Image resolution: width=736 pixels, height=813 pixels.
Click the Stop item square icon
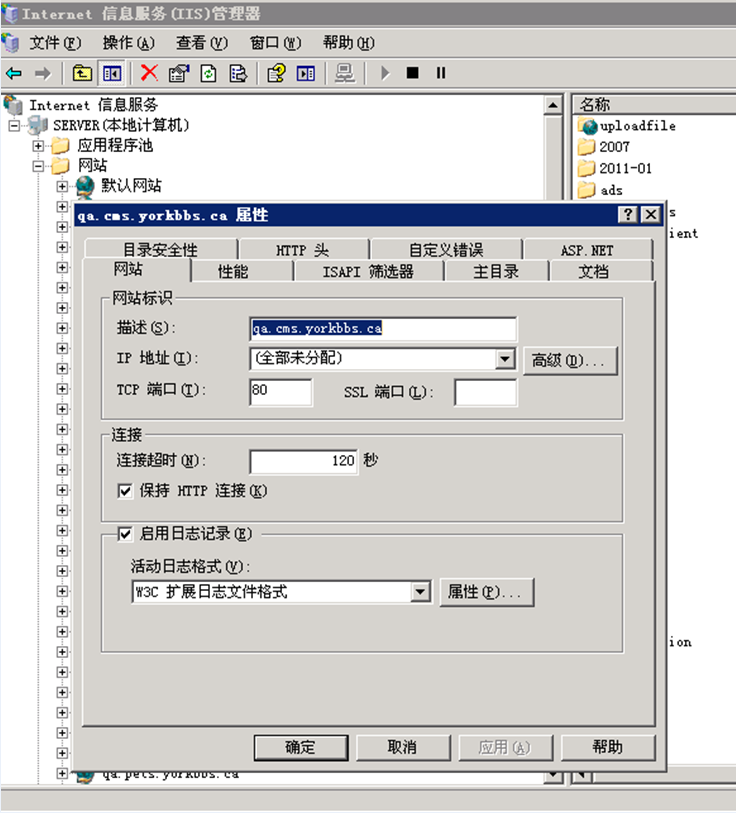(x=412, y=73)
